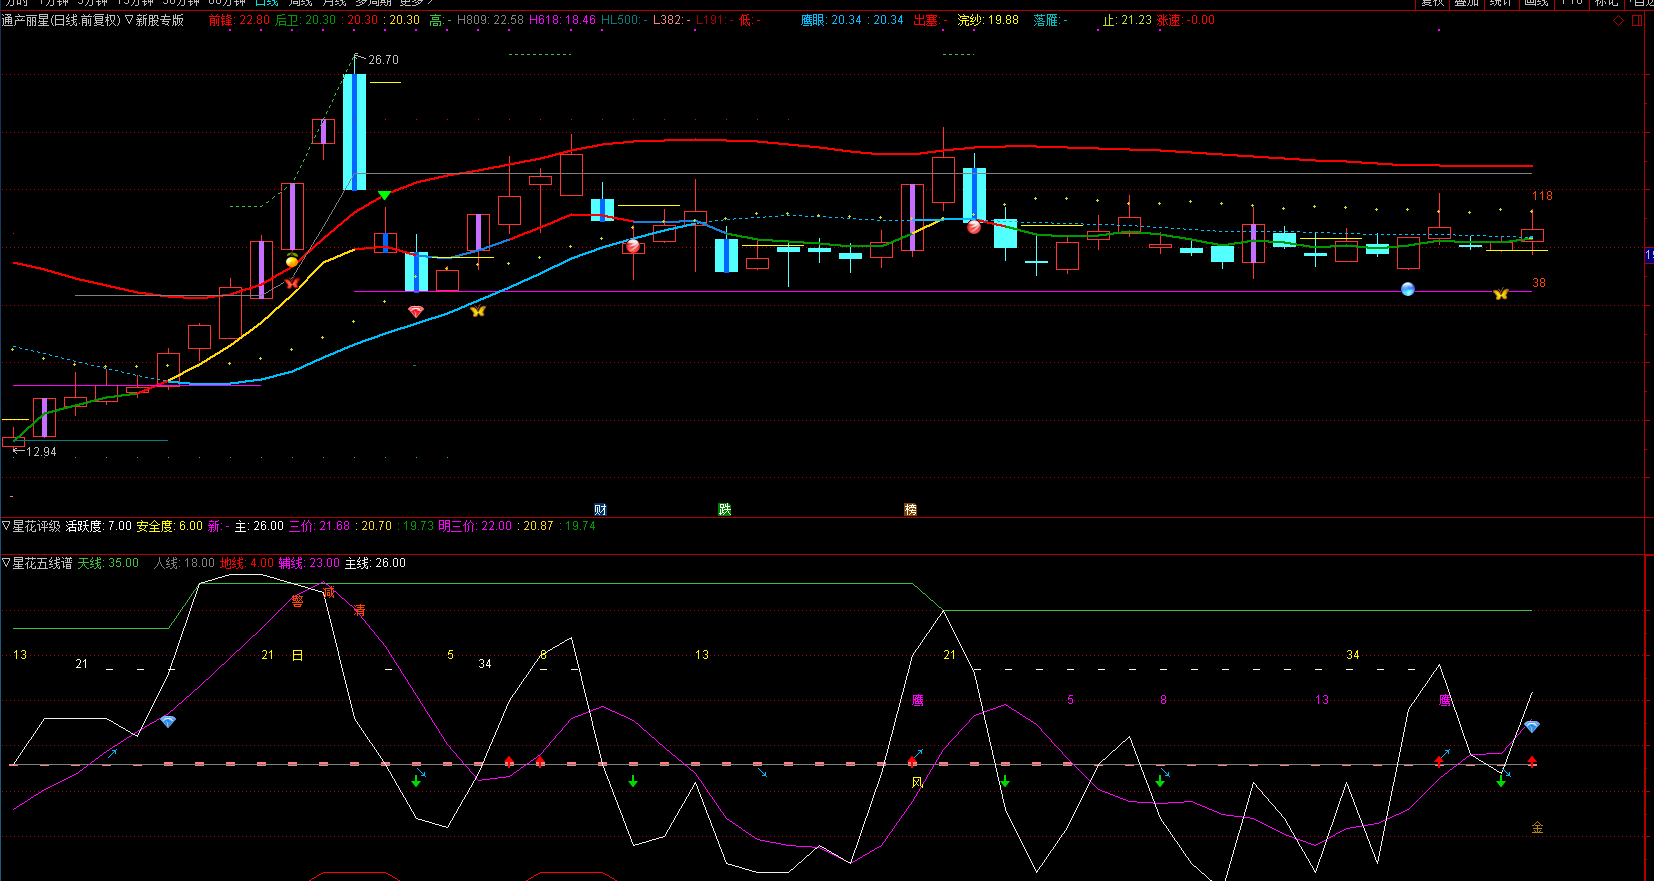This screenshot has height=881, width=1654.
Task: Click the magenta 13 cycle number in the five-line panel
Action: tap(1322, 700)
